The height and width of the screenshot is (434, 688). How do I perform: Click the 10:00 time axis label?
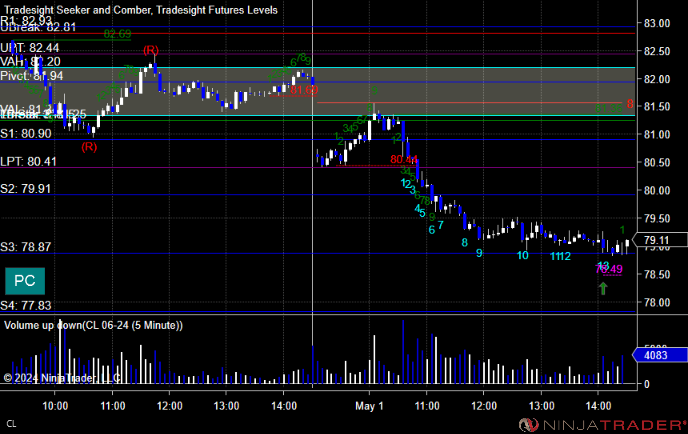pos(55,406)
